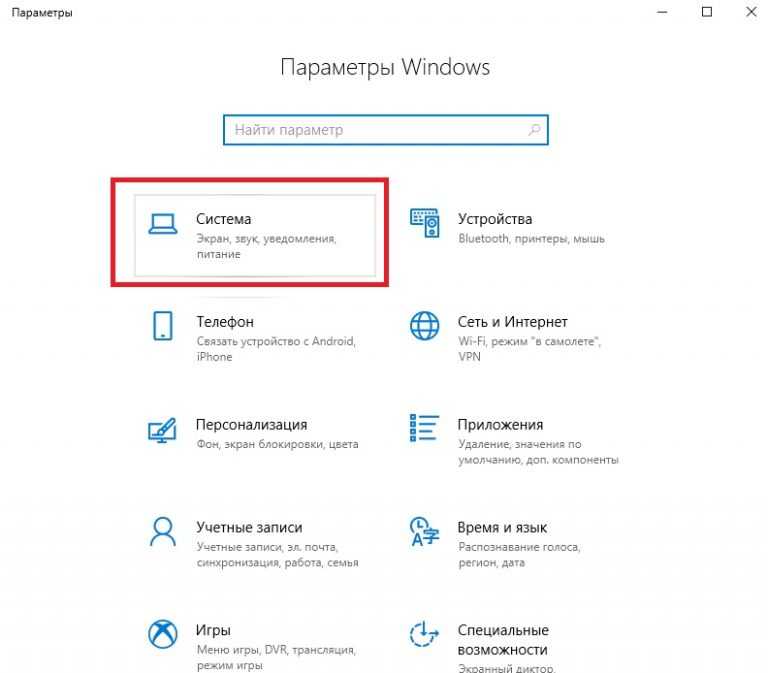Click the Специальные возможности icon
Viewport: 768px width, 673px height.
(x=424, y=634)
